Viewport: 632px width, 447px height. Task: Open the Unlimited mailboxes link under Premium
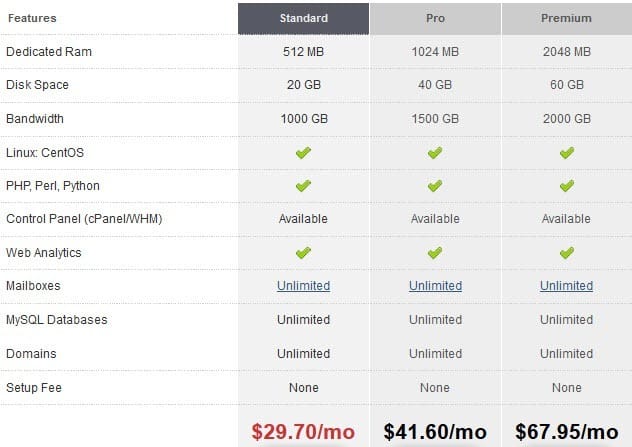(x=566, y=286)
